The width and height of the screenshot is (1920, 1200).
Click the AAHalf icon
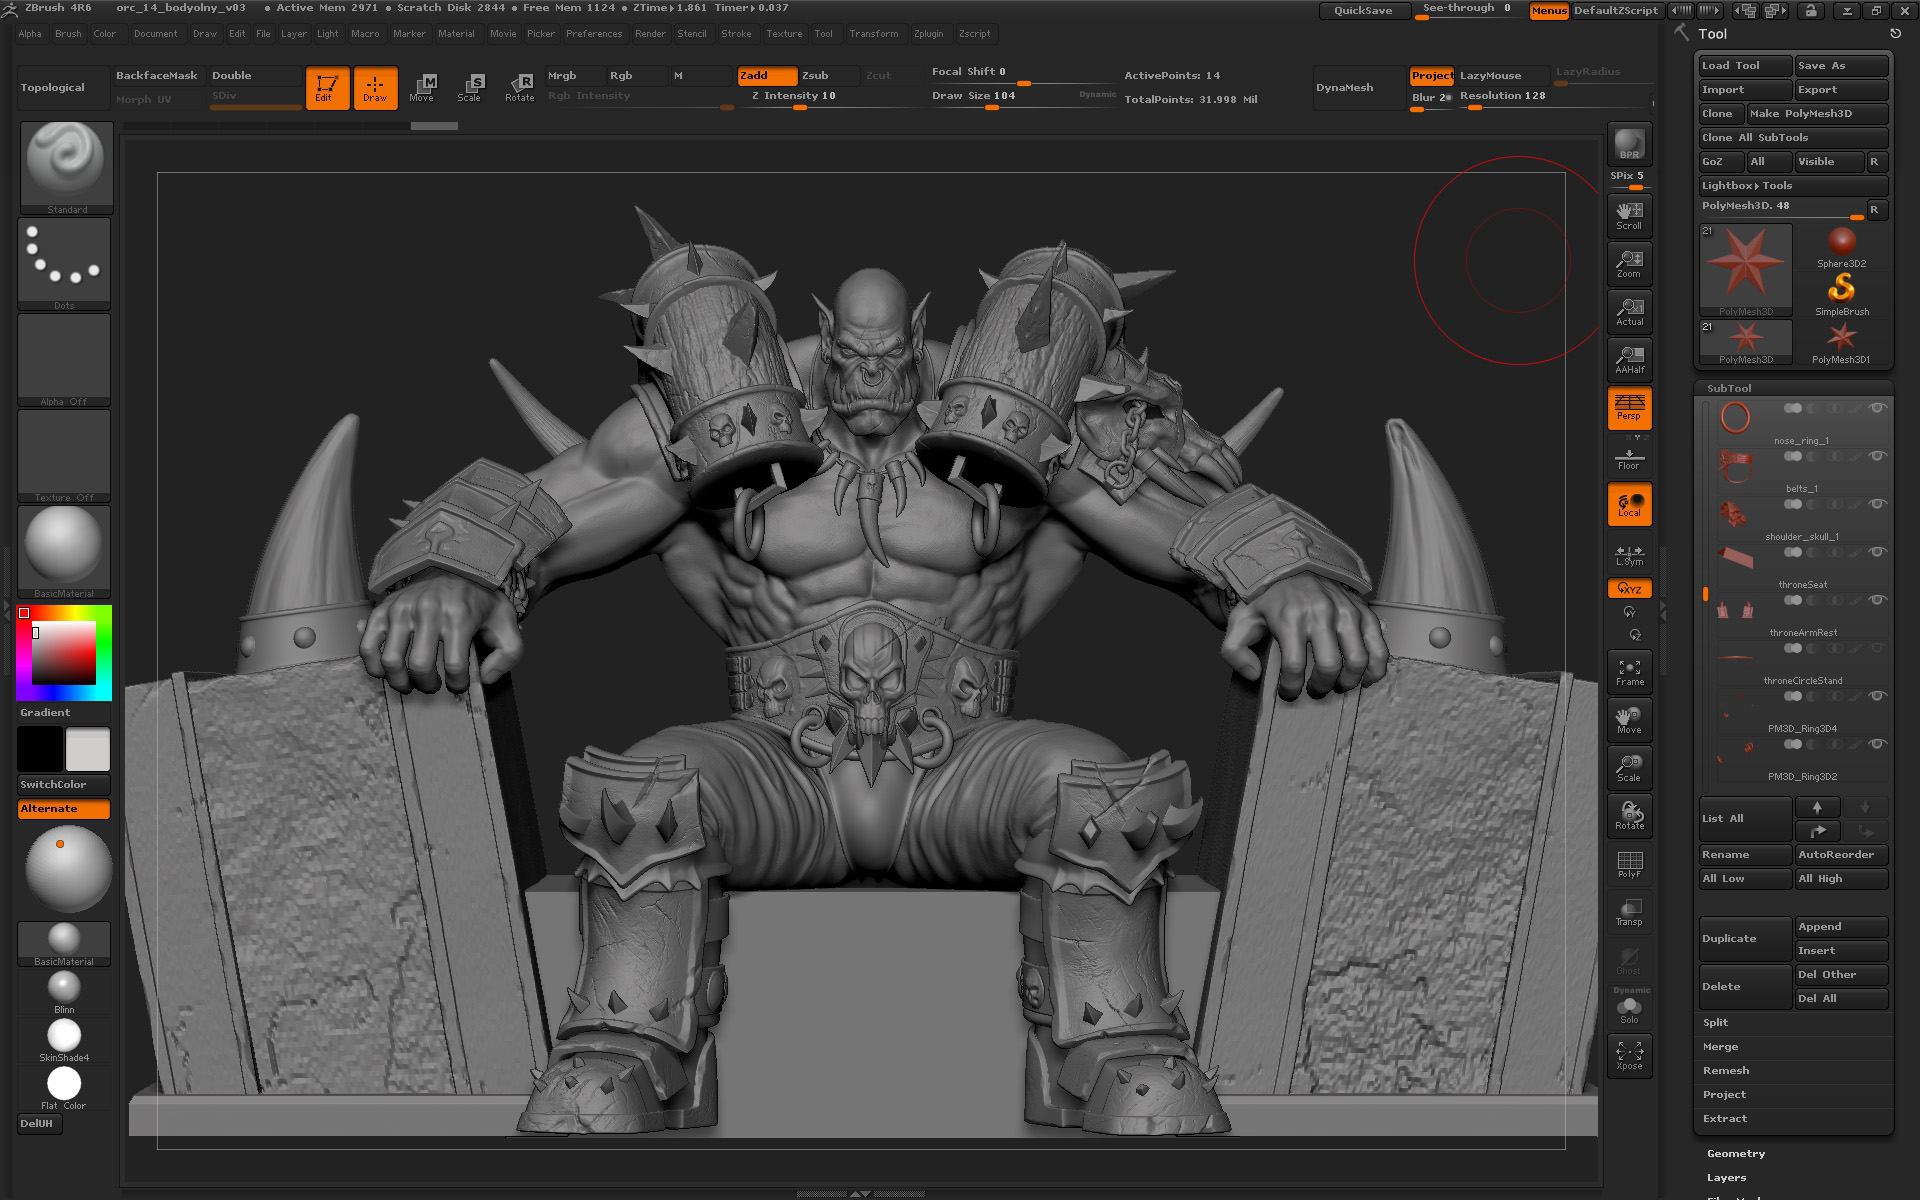click(1629, 360)
